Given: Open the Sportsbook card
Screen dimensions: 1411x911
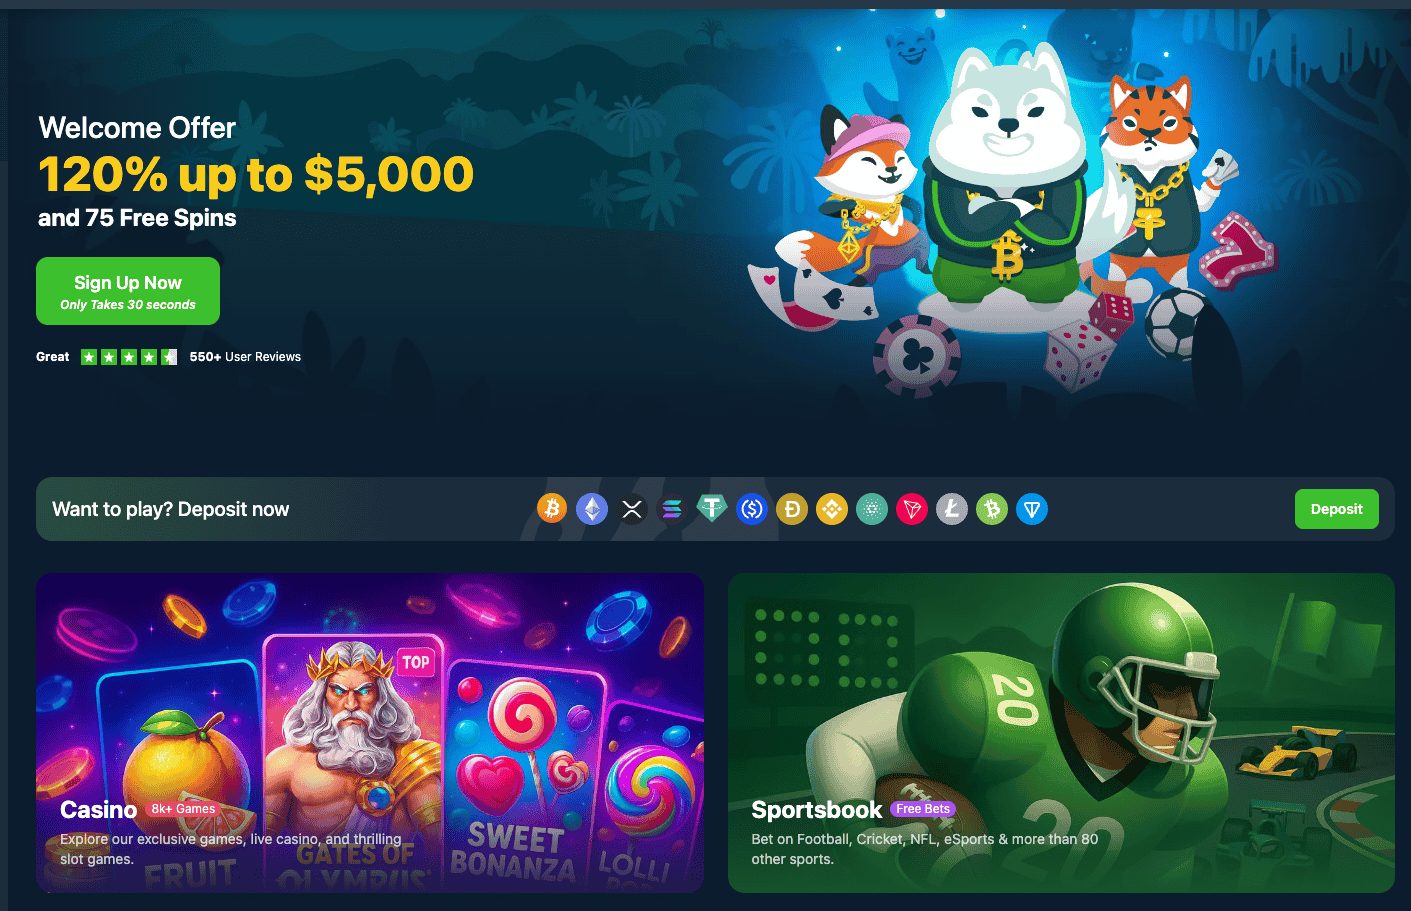Looking at the screenshot, I should pos(1061,732).
